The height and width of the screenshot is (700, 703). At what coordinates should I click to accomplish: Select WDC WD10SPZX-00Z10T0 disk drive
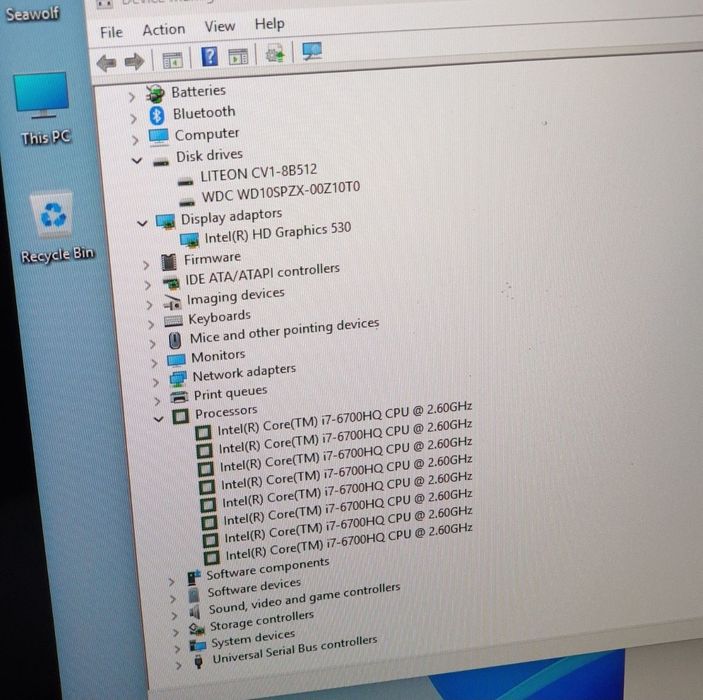tap(281, 191)
